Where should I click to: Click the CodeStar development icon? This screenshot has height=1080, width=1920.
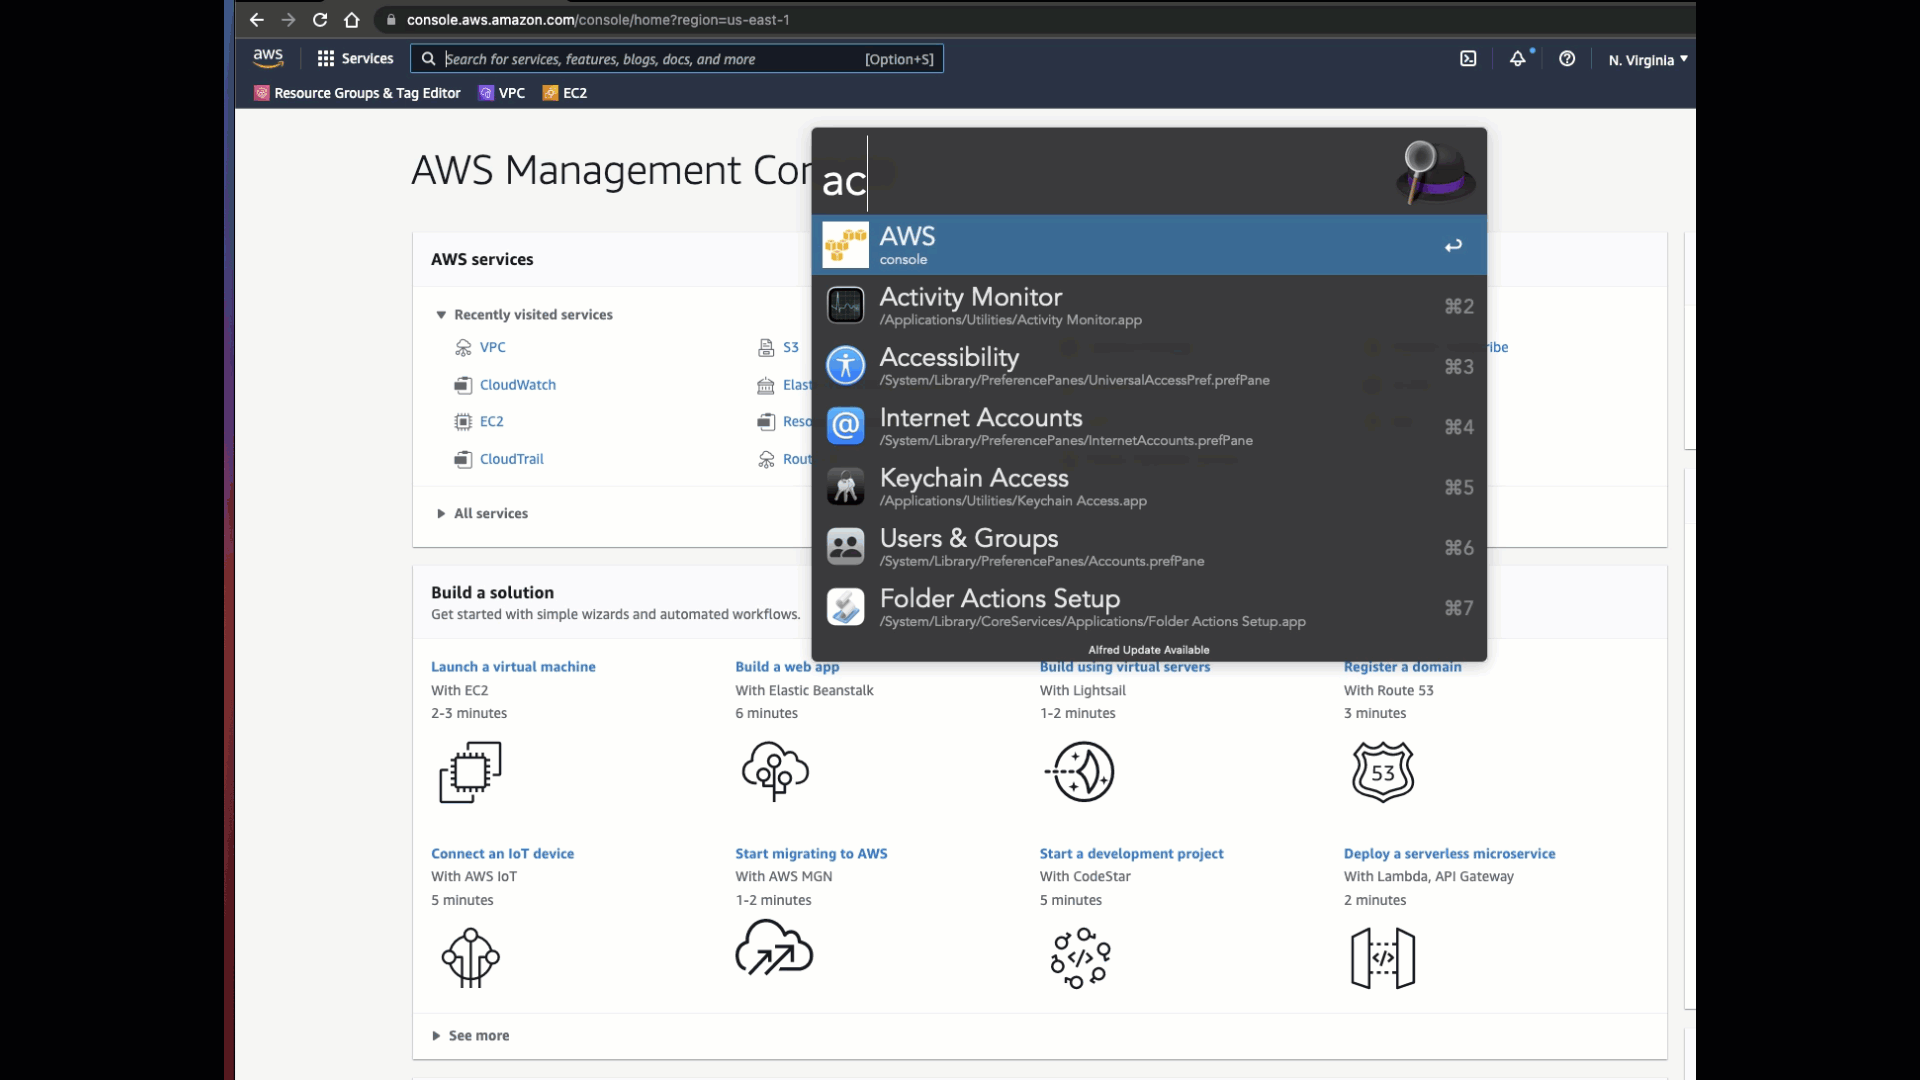[1080, 958]
